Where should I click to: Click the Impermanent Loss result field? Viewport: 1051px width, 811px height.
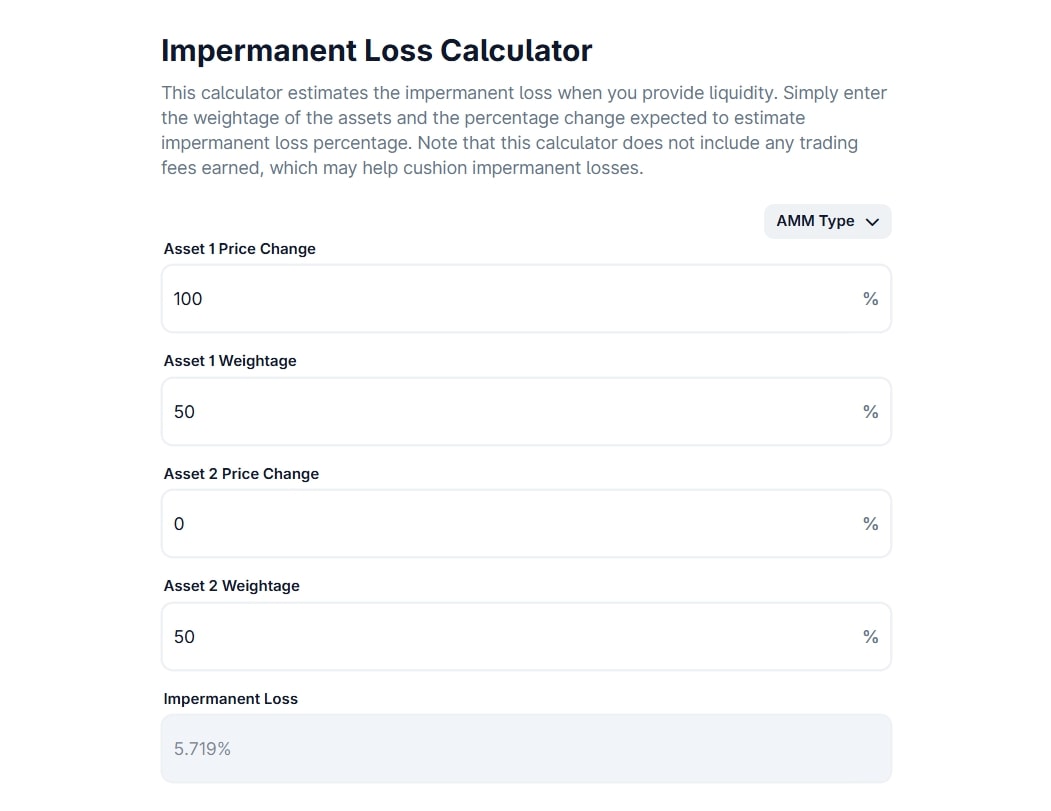[500, 748]
